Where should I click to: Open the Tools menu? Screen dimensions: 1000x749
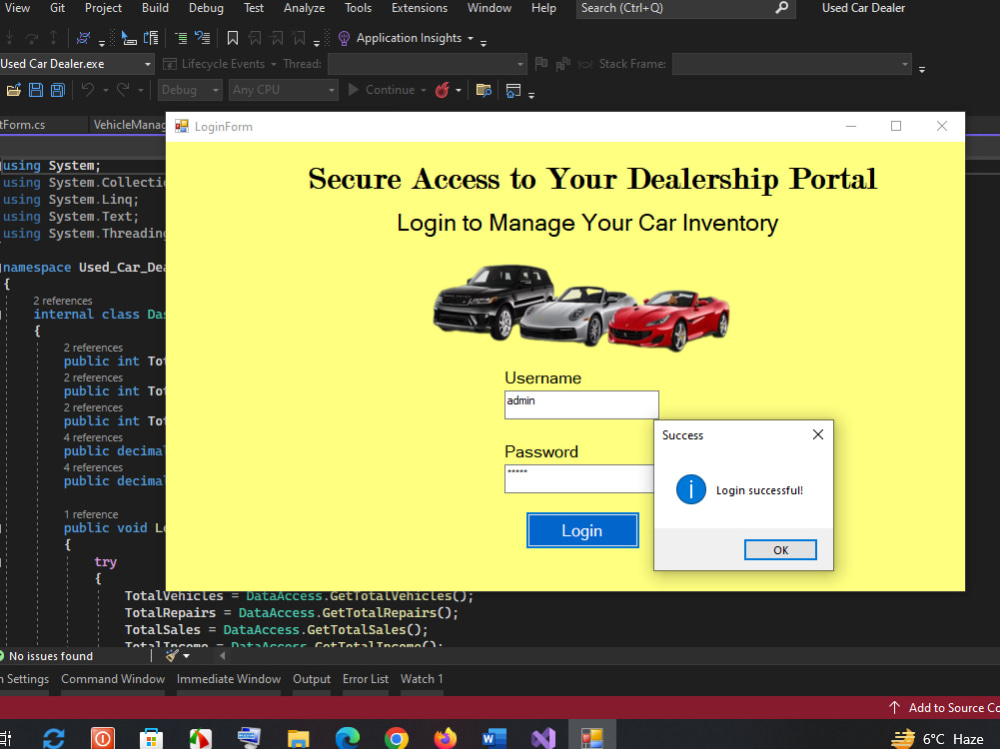[358, 8]
